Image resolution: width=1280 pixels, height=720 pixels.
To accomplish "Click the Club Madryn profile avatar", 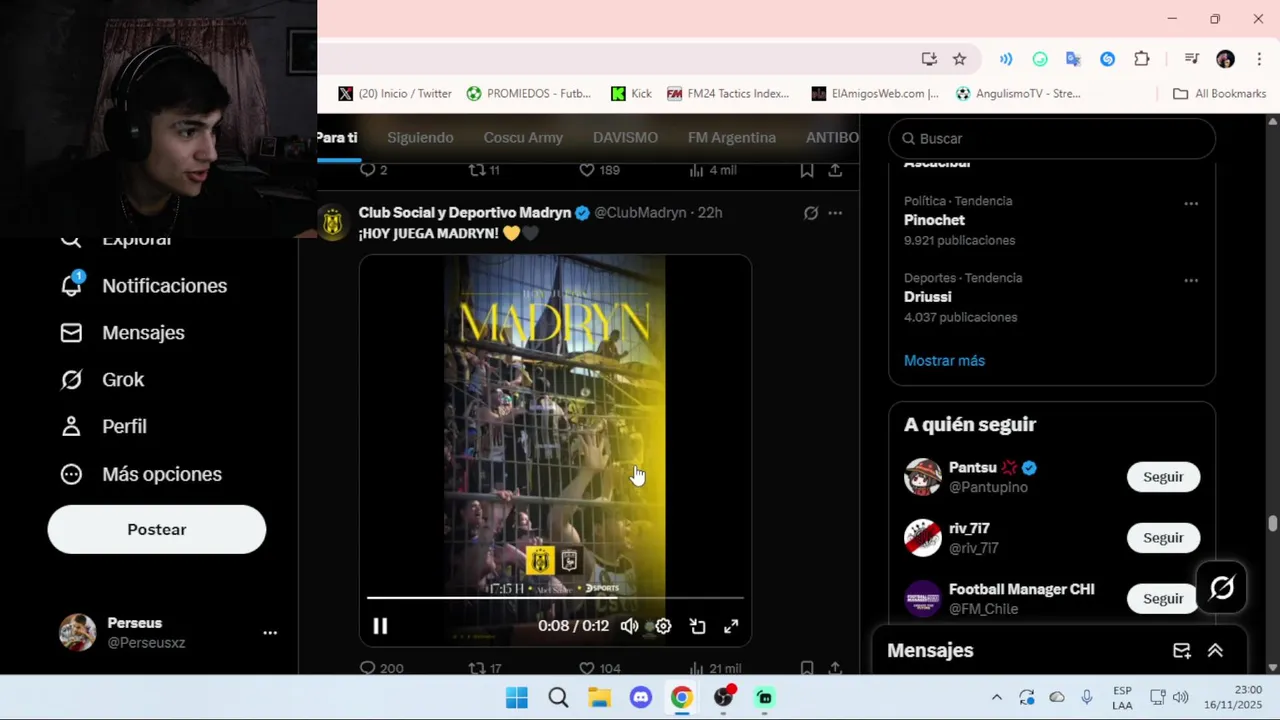I will coord(333,221).
